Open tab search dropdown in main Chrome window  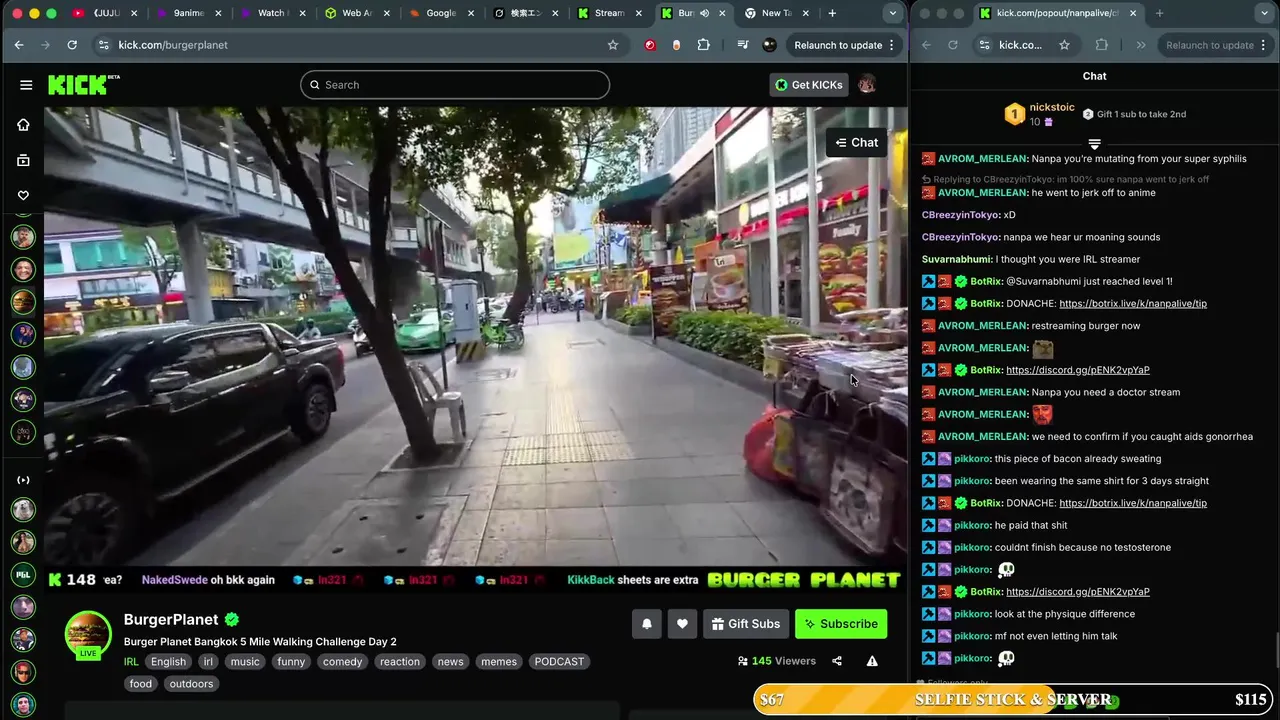[892, 13]
